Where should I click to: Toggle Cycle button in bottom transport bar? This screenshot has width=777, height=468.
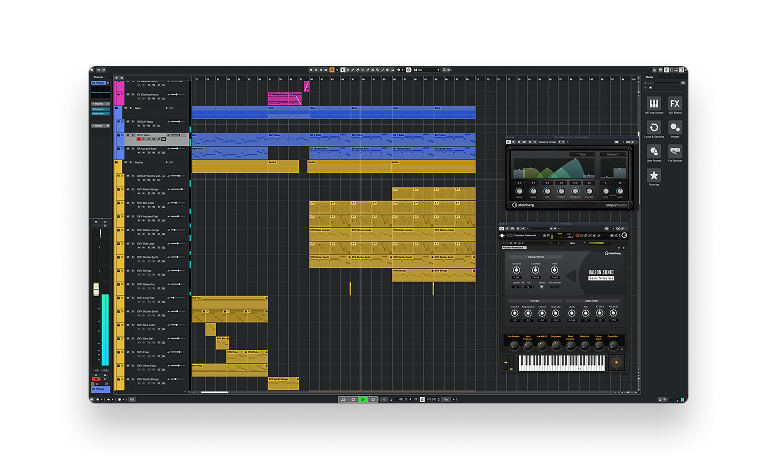[343, 399]
